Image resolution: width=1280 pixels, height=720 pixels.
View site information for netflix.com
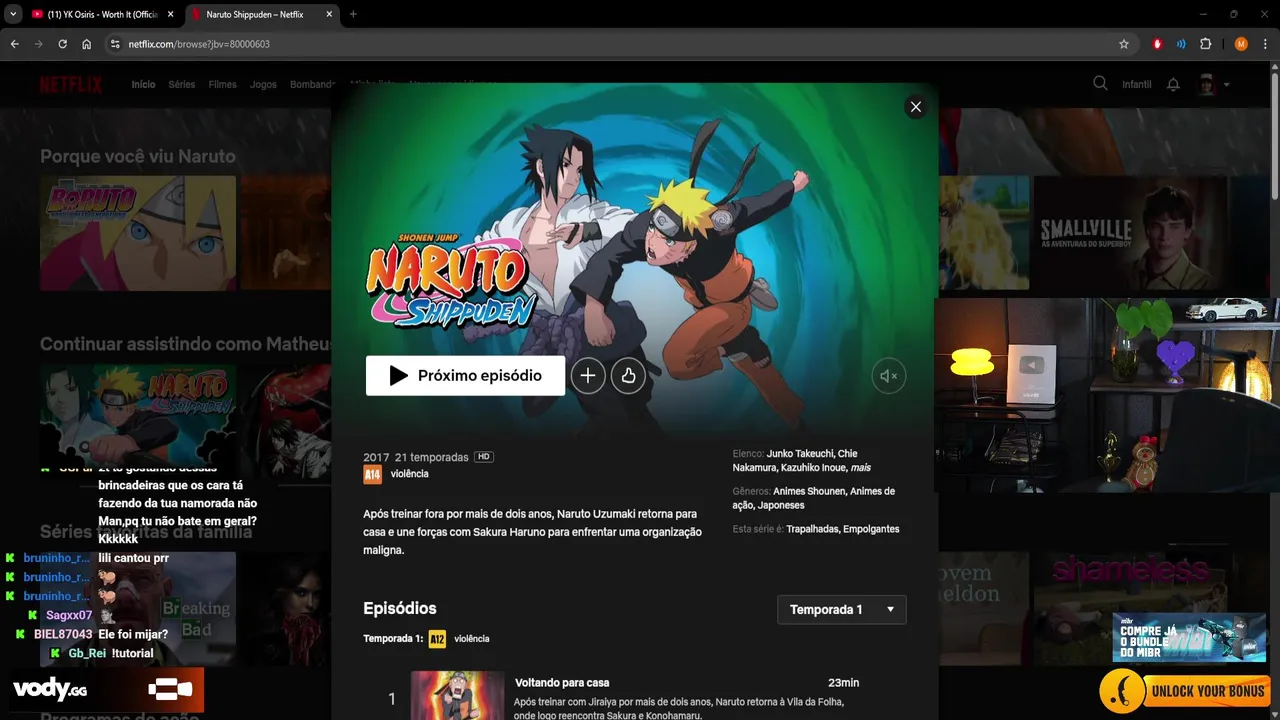[x=115, y=44]
